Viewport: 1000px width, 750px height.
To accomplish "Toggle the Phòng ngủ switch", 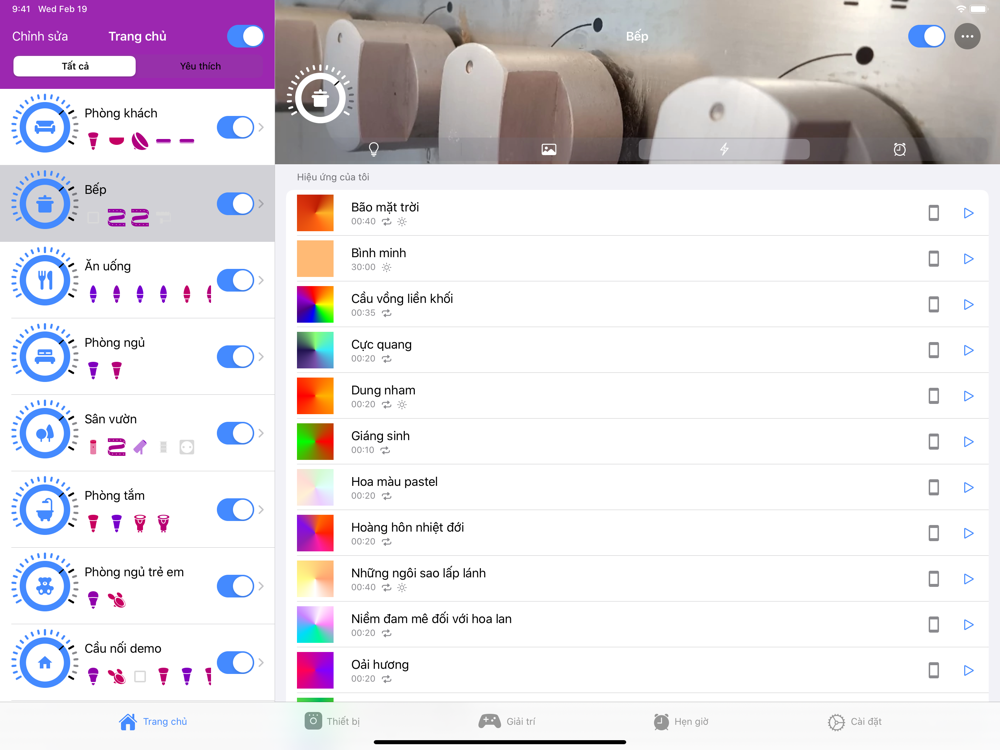I will point(235,357).
